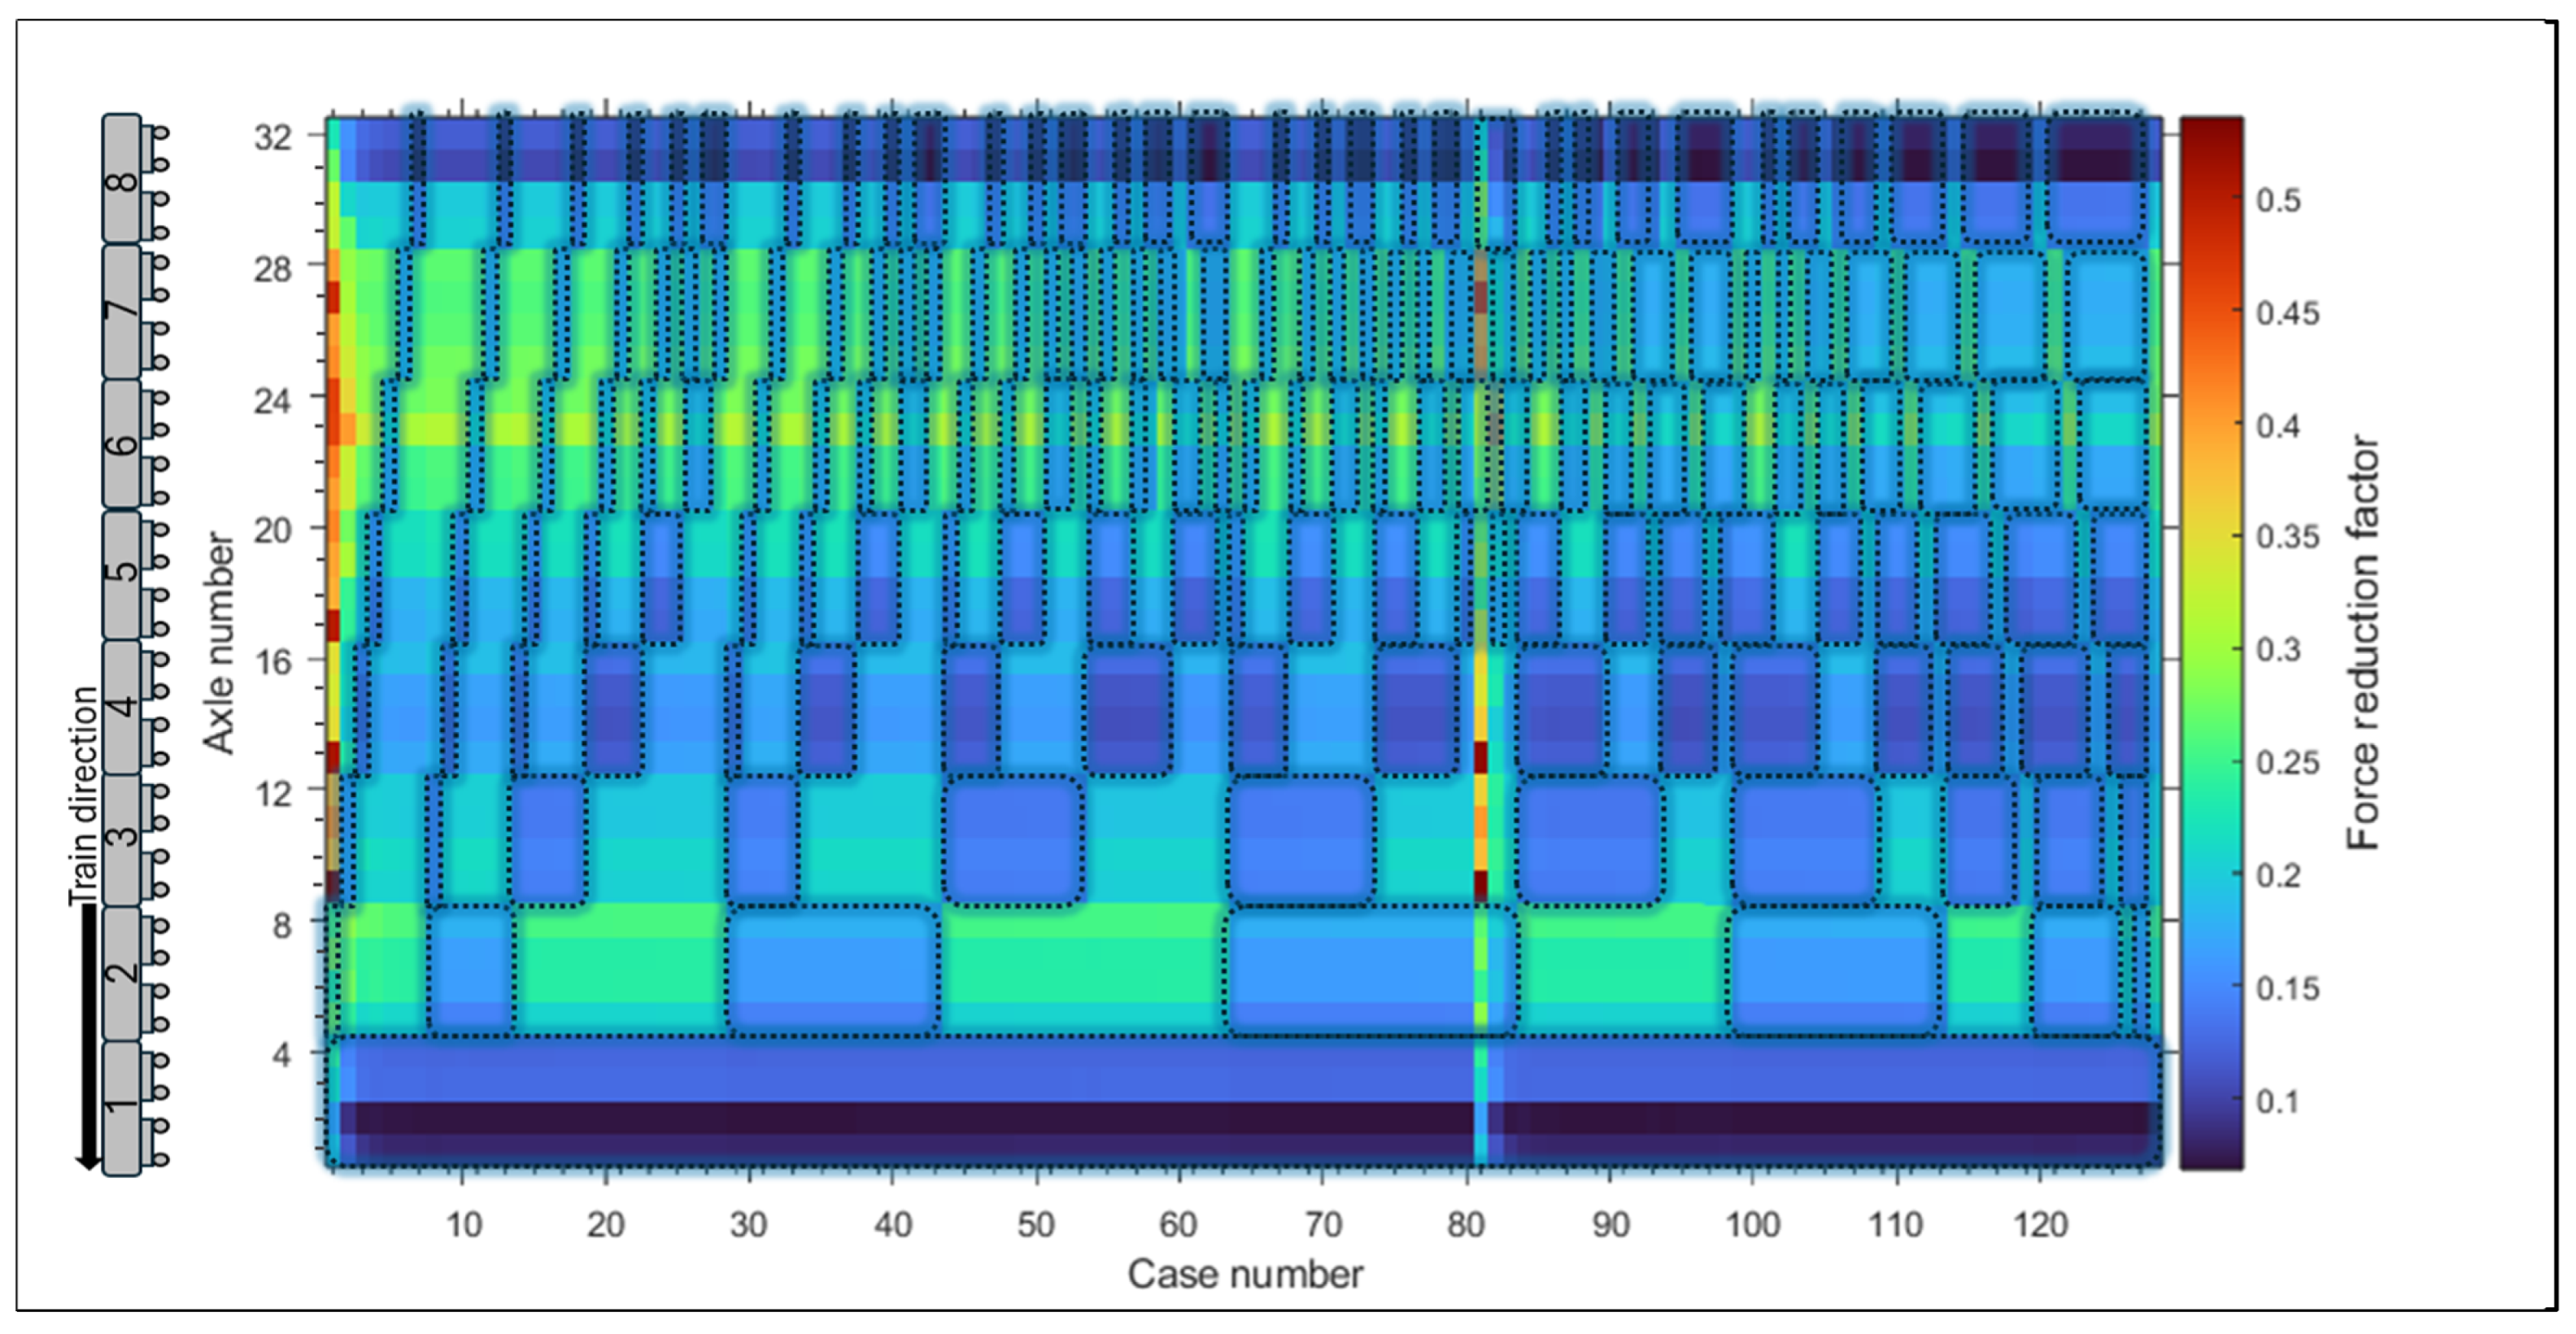Click x-axis tick label 80

tap(1466, 1224)
